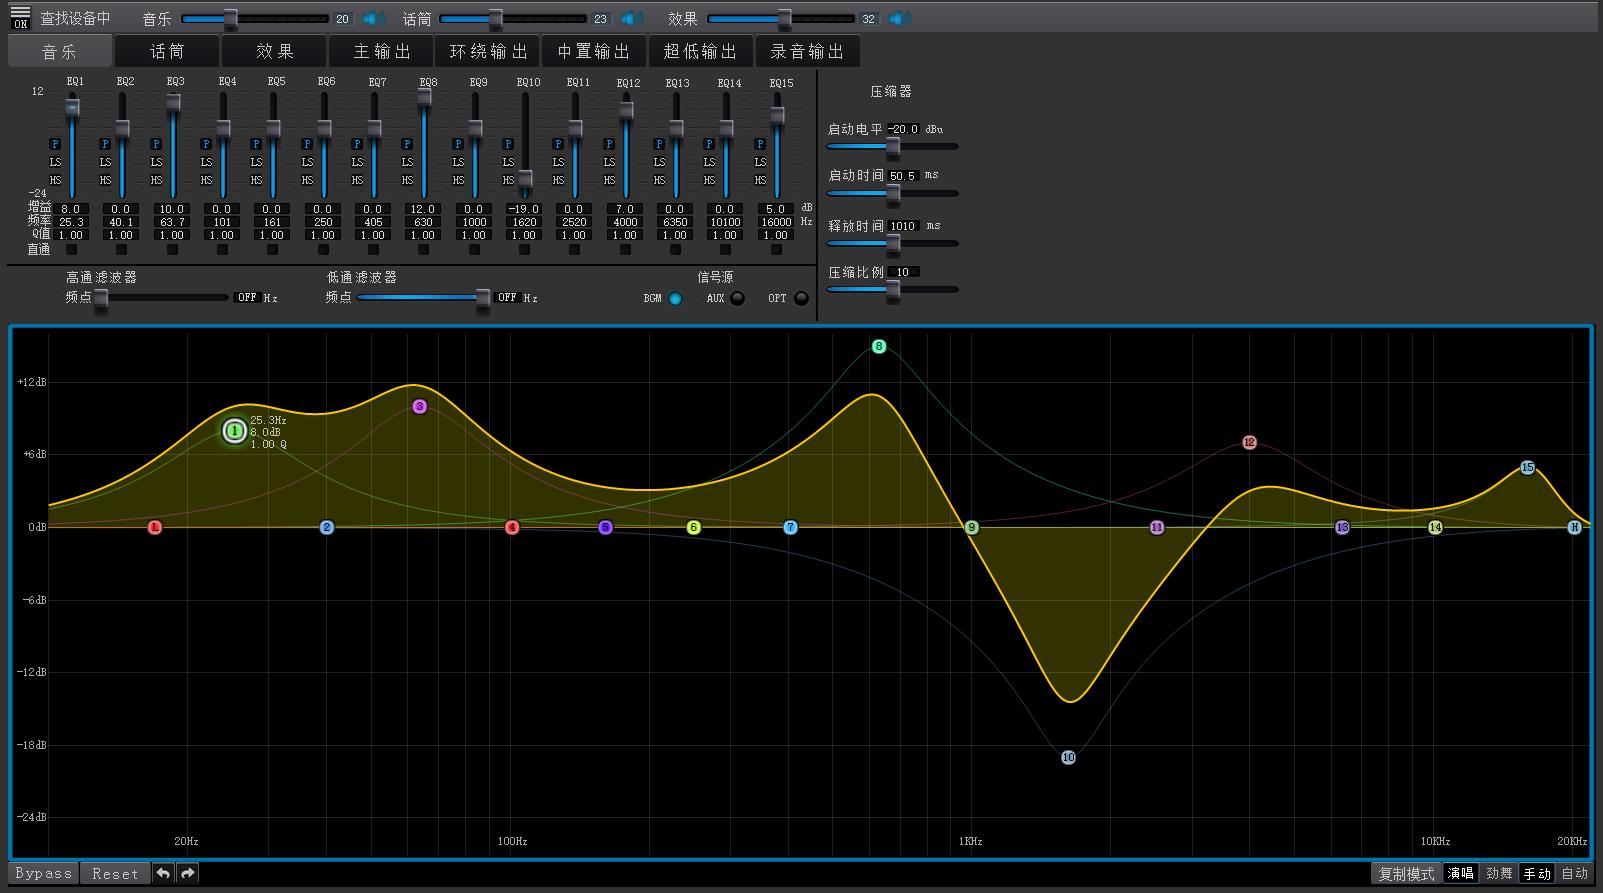Switch to the 超低输出 tab
Screen dimensions: 1603x893
click(700, 51)
